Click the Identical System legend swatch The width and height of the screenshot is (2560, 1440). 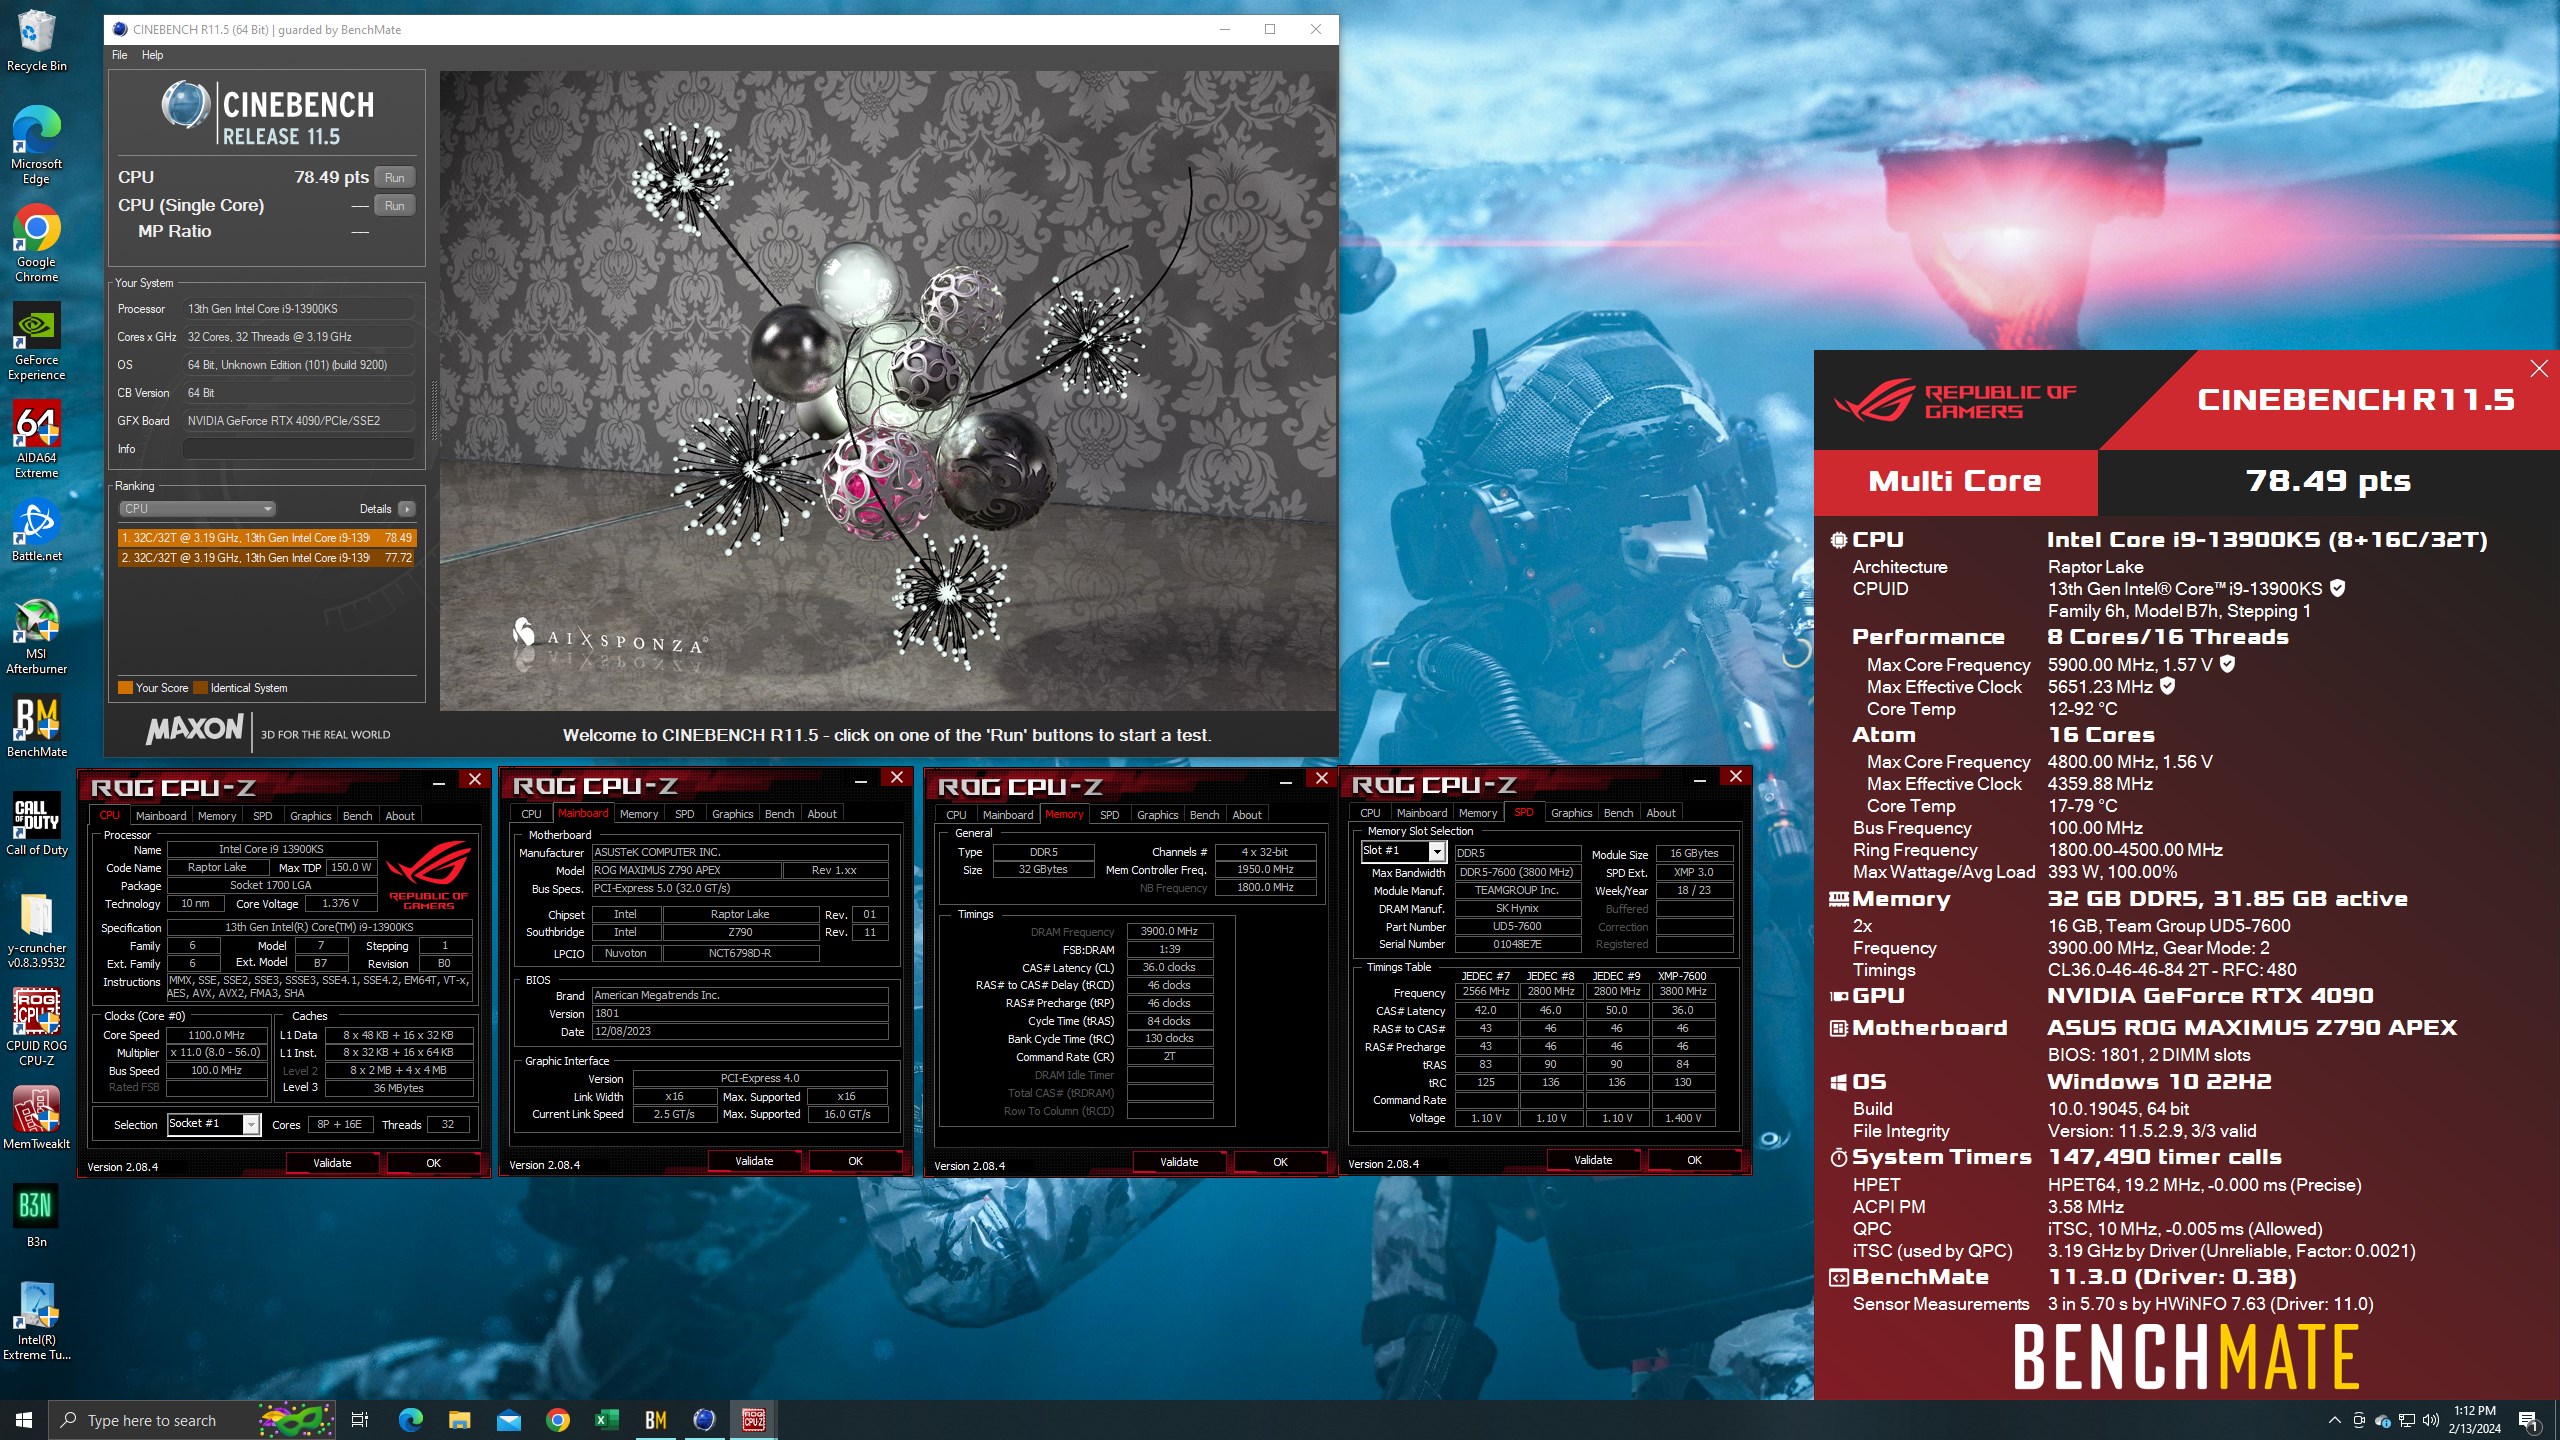[200, 688]
